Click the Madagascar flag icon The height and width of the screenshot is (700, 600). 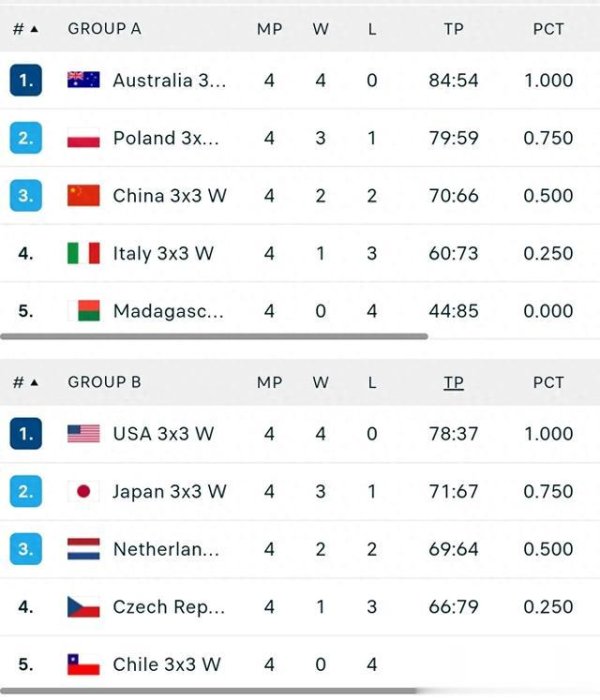83,311
